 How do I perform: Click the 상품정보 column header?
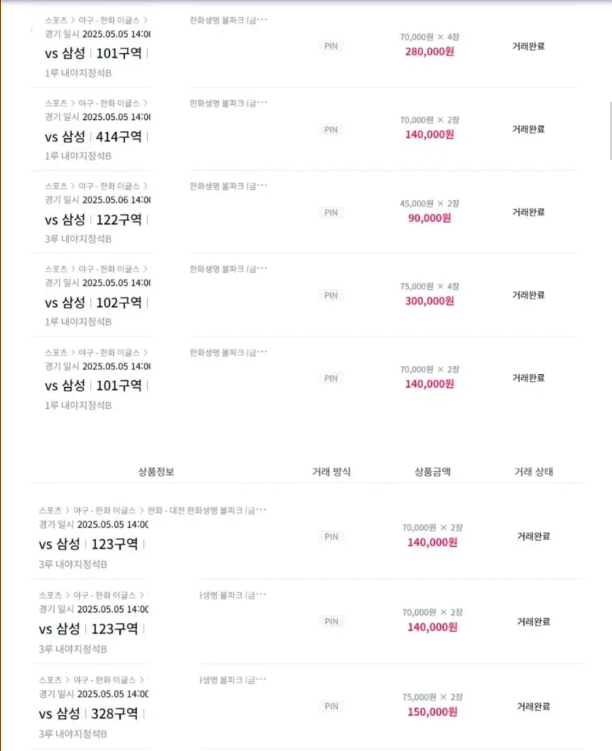tap(156, 472)
